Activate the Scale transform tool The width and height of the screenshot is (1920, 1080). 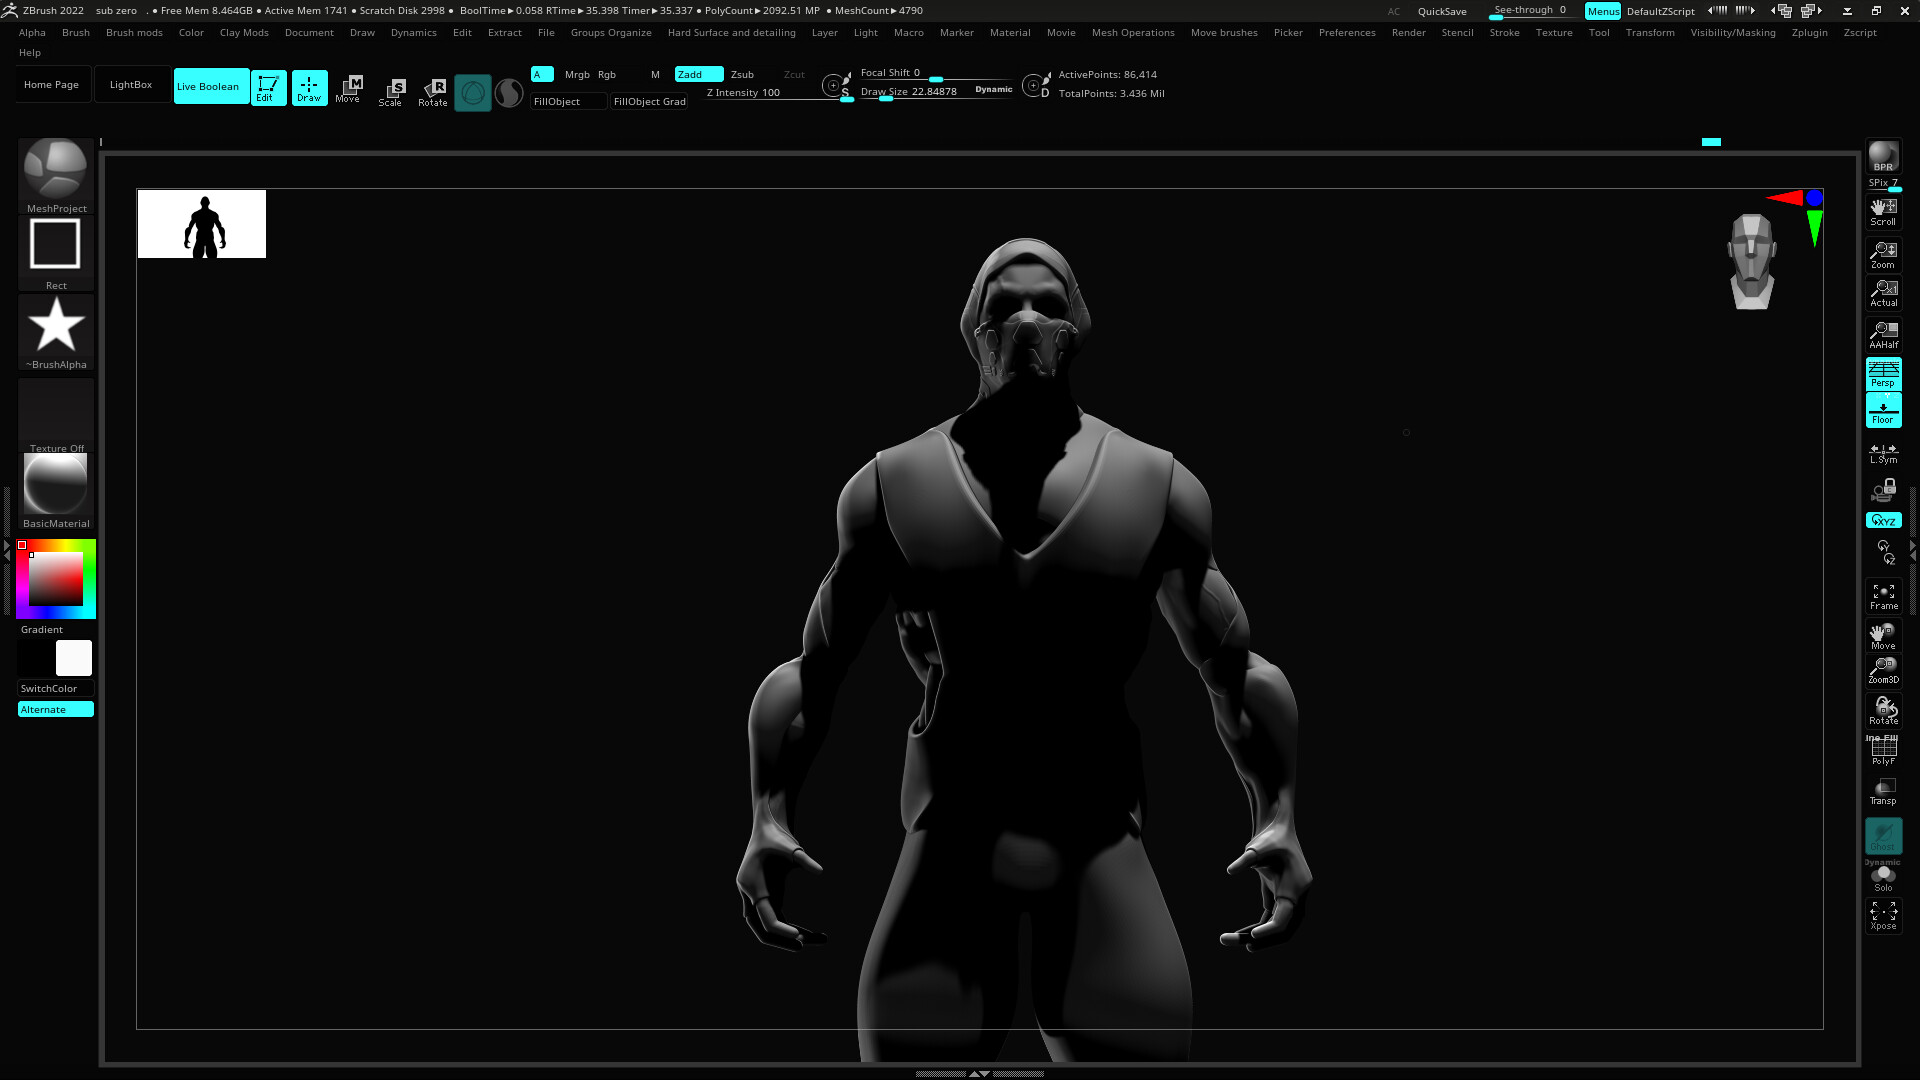[391, 91]
